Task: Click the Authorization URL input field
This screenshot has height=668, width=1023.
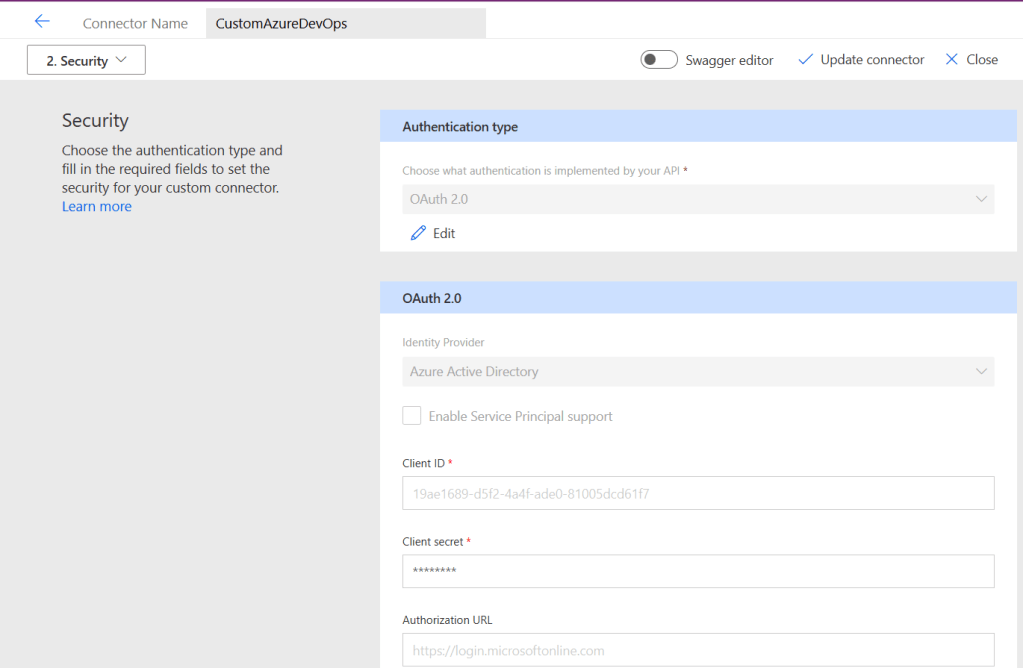Action: (697, 650)
